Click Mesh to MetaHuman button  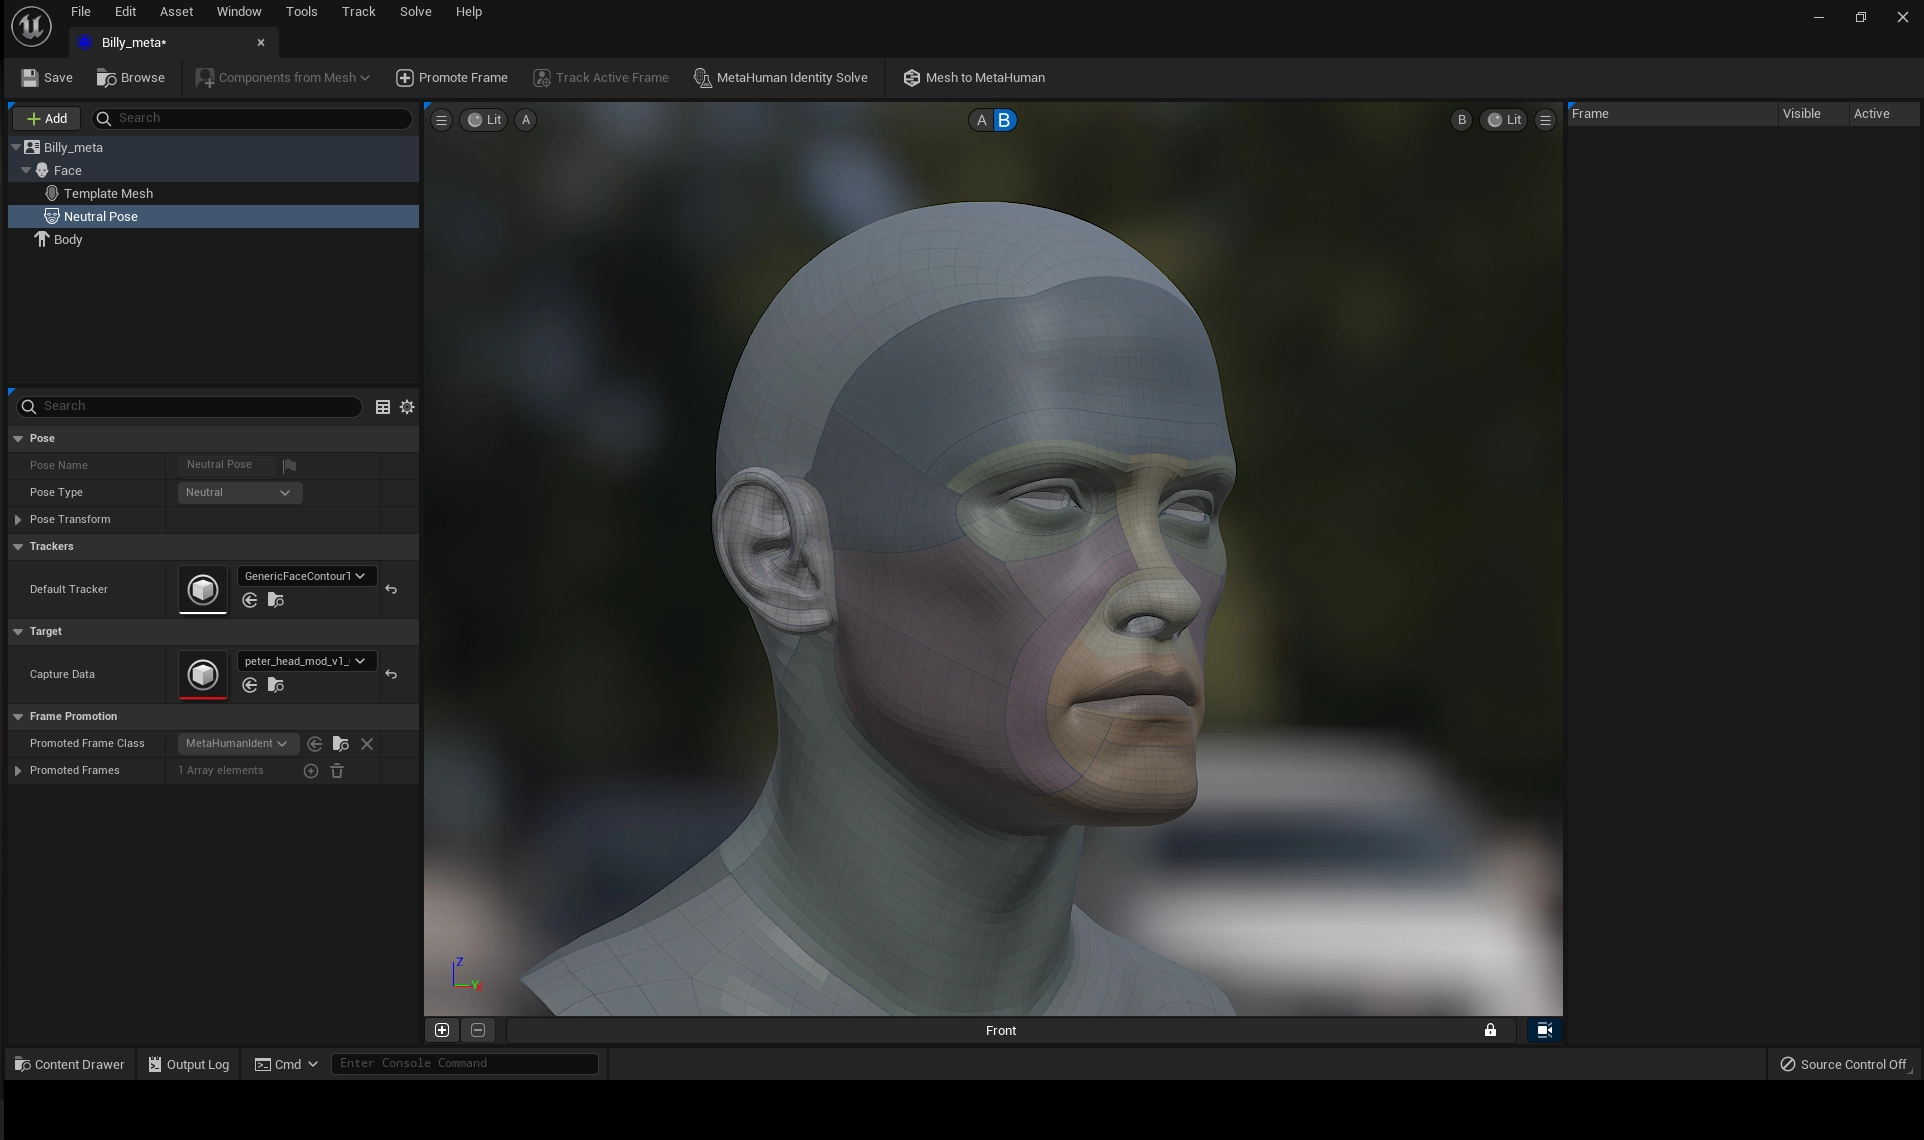coord(974,78)
